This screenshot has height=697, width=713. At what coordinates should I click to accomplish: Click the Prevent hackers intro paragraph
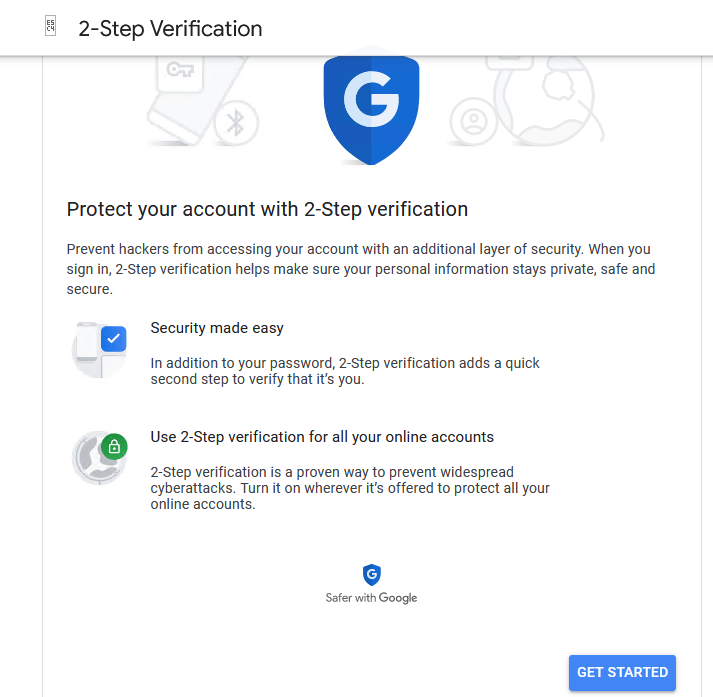pyautogui.click(x=360, y=269)
